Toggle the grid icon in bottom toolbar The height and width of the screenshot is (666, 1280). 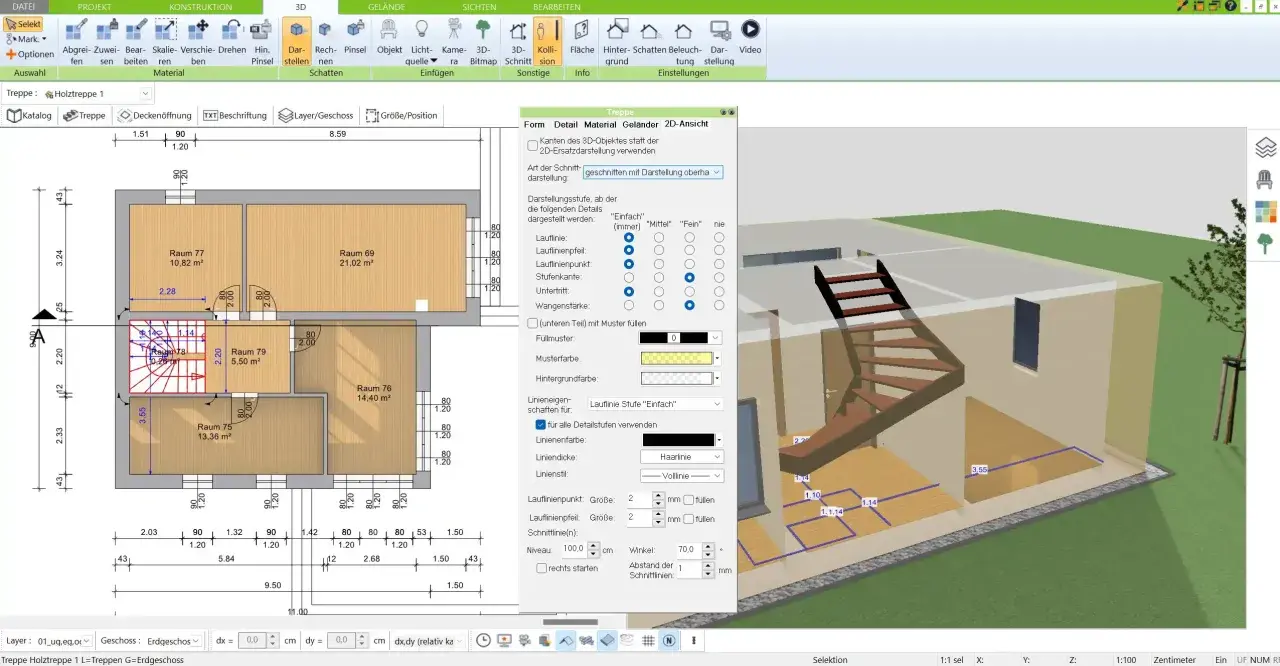click(x=648, y=640)
